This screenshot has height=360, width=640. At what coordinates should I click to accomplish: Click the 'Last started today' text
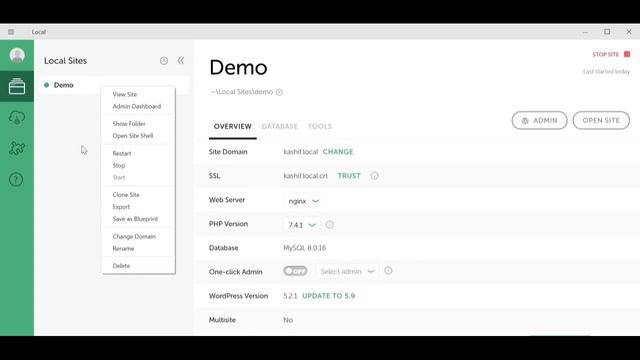click(606, 71)
